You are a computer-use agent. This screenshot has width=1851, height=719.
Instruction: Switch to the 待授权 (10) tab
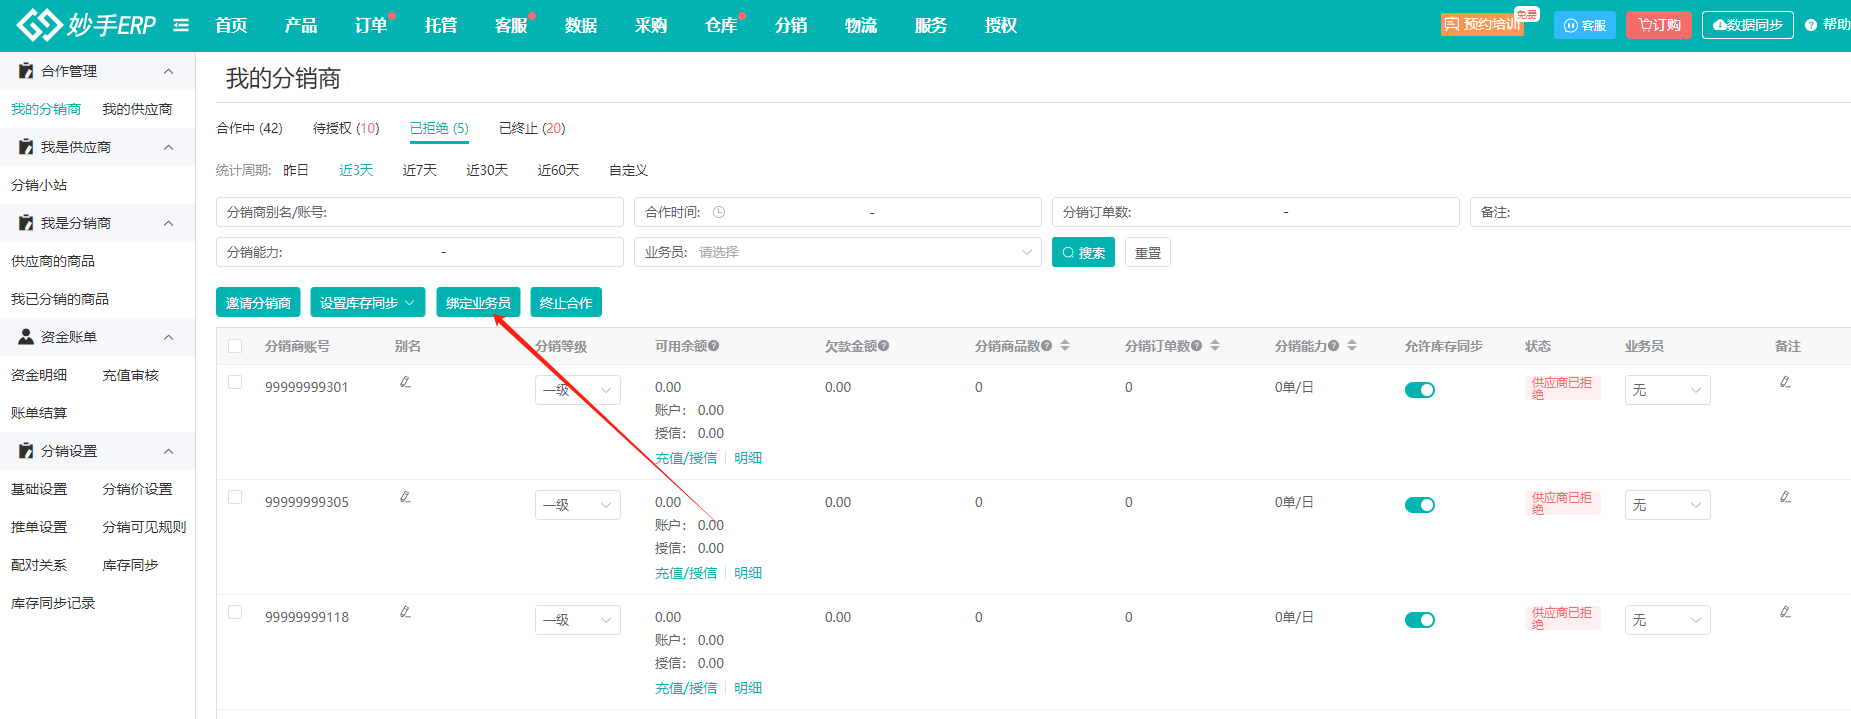click(346, 128)
